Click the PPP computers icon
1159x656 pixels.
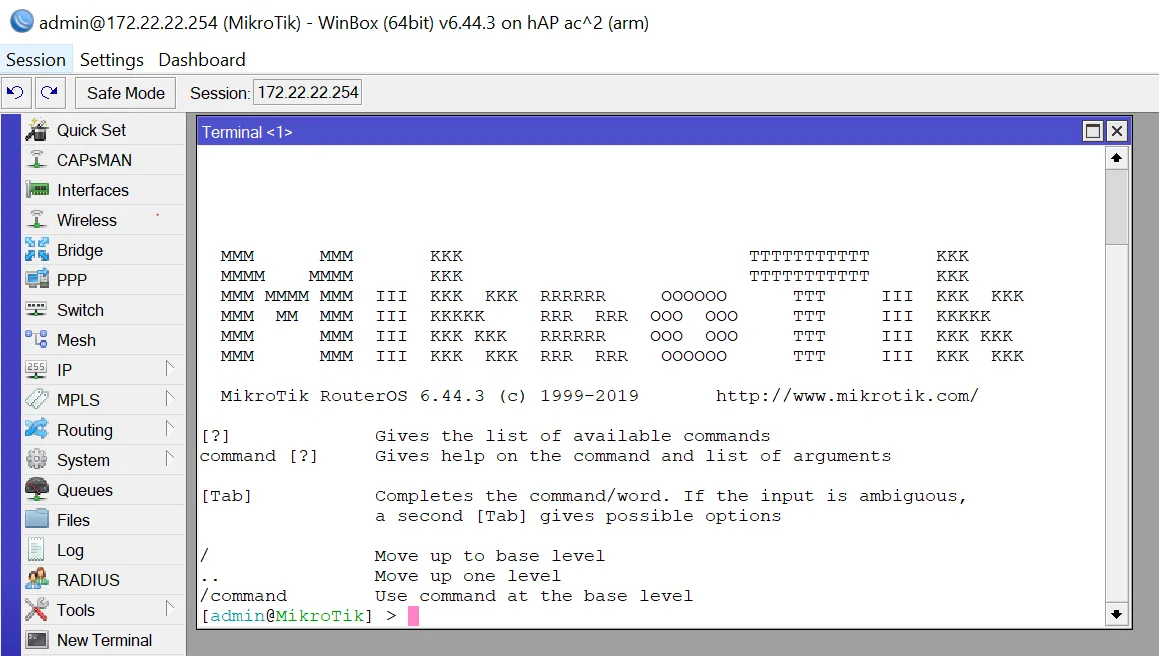[37, 280]
